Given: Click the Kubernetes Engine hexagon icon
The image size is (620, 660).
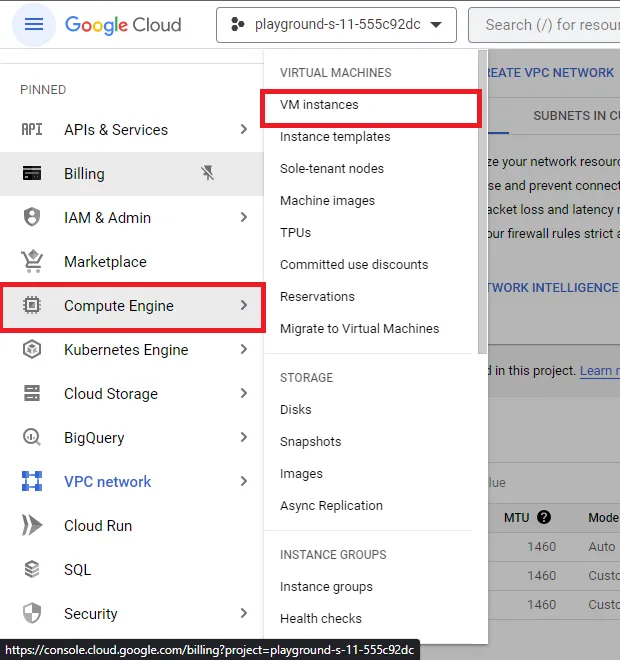Looking at the screenshot, I should point(32,349).
